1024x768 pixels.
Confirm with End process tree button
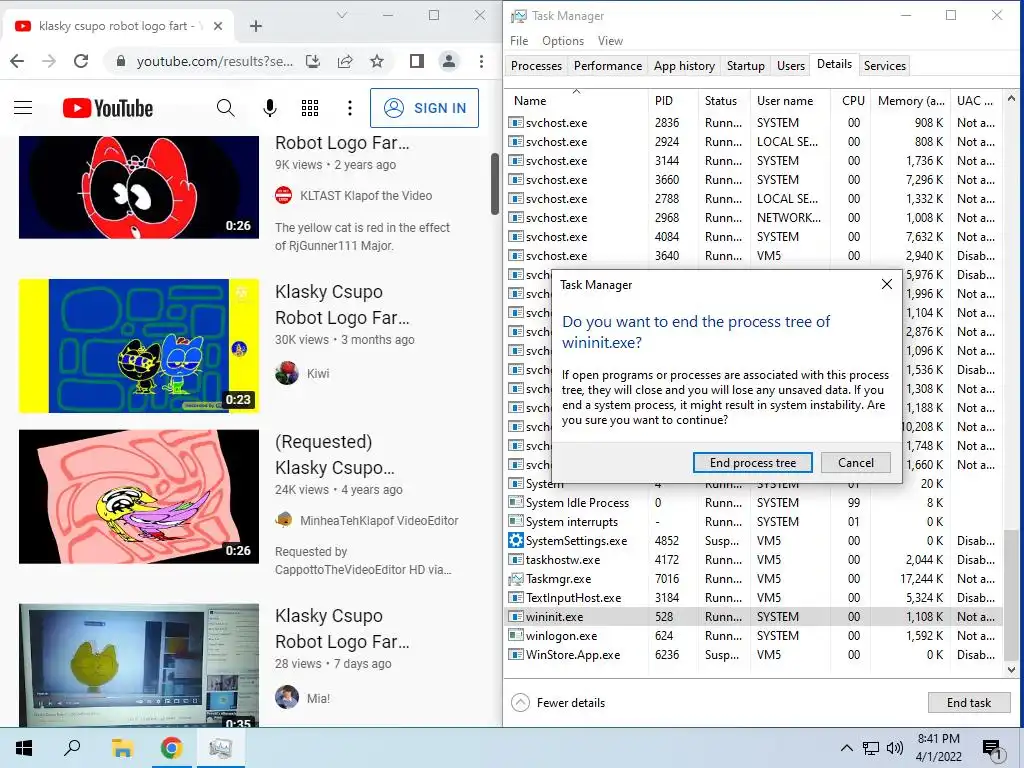[752, 463]
